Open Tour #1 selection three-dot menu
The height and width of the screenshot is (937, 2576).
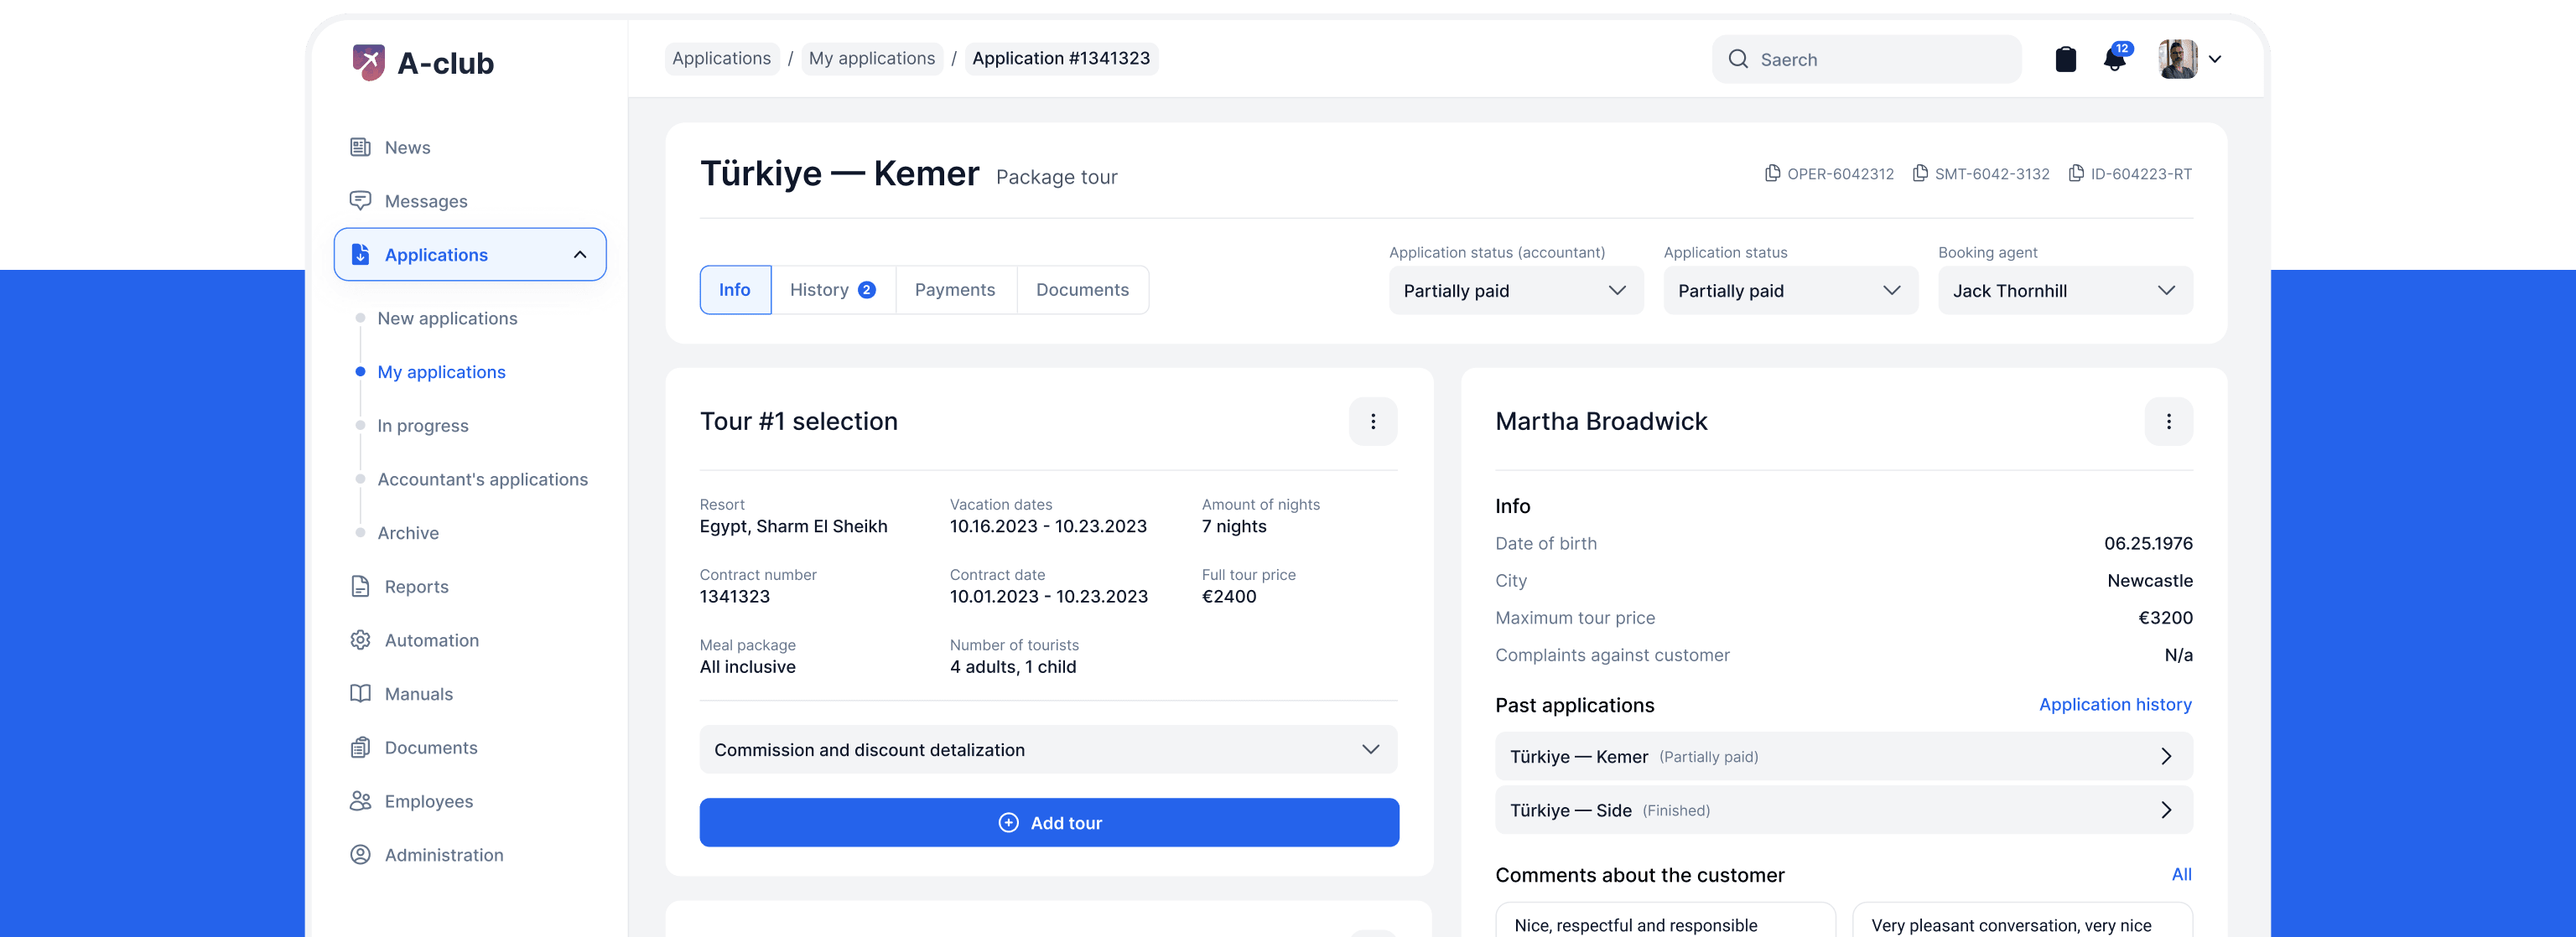(1373, 421)
